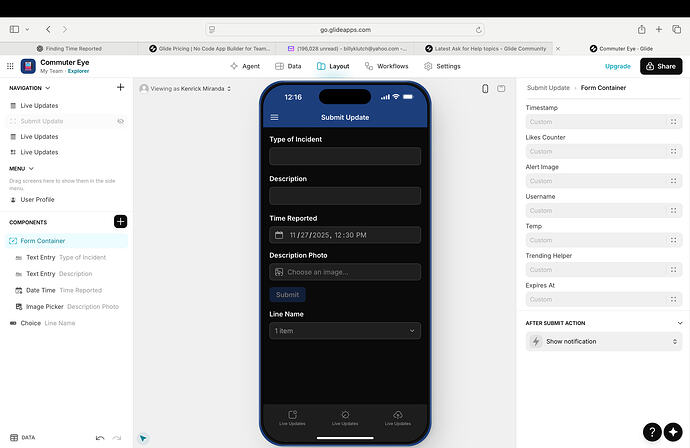Open a new Safari tab
The width and height of the screenshot is (690, 448).
click(659, 29)
